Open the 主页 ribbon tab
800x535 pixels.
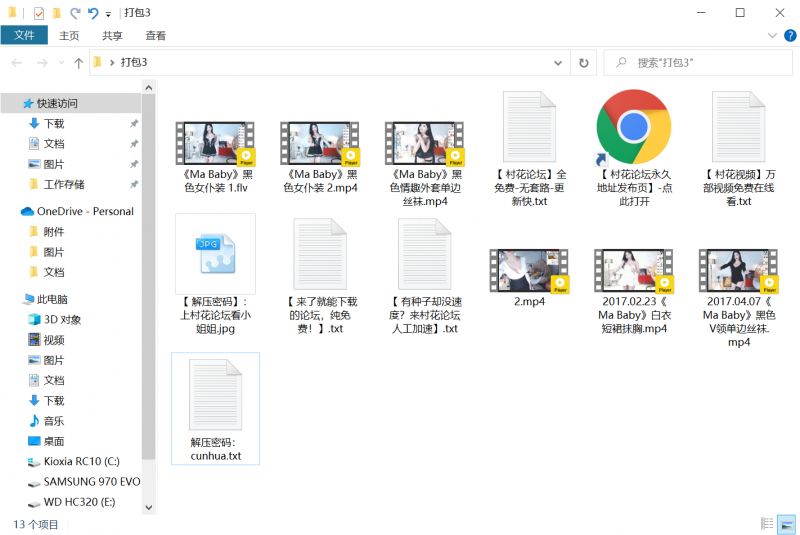tap(69, 35)
